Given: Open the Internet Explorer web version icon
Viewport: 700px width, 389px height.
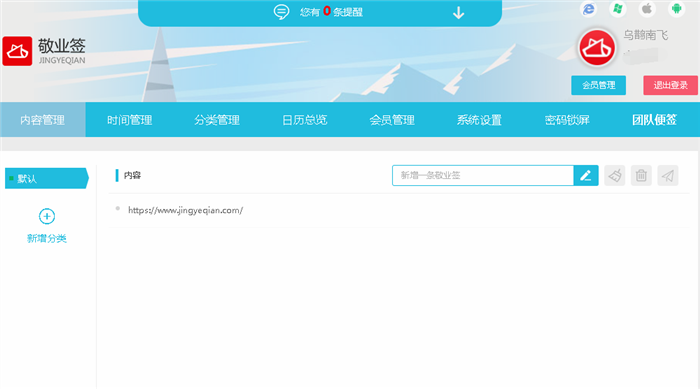Looking at the screenshot, I should coord(589,8).
